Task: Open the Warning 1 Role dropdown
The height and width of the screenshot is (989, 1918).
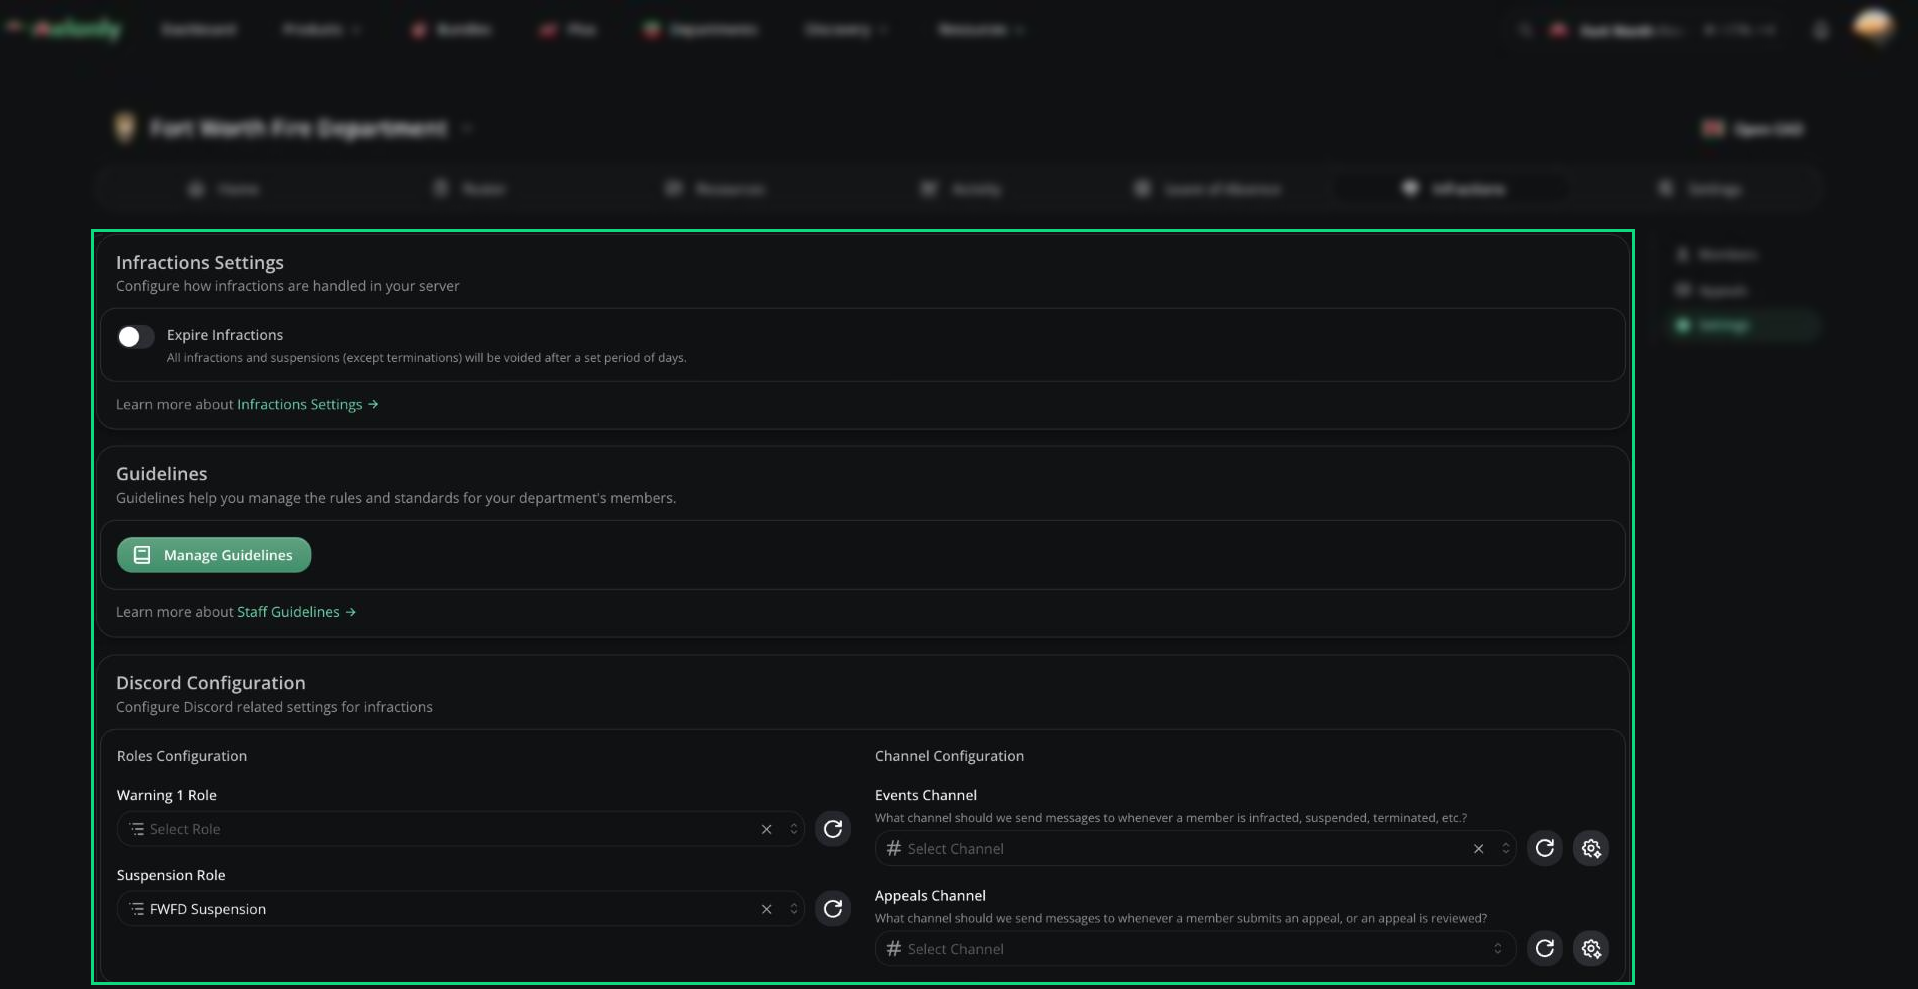Action: tap(460, 829)
